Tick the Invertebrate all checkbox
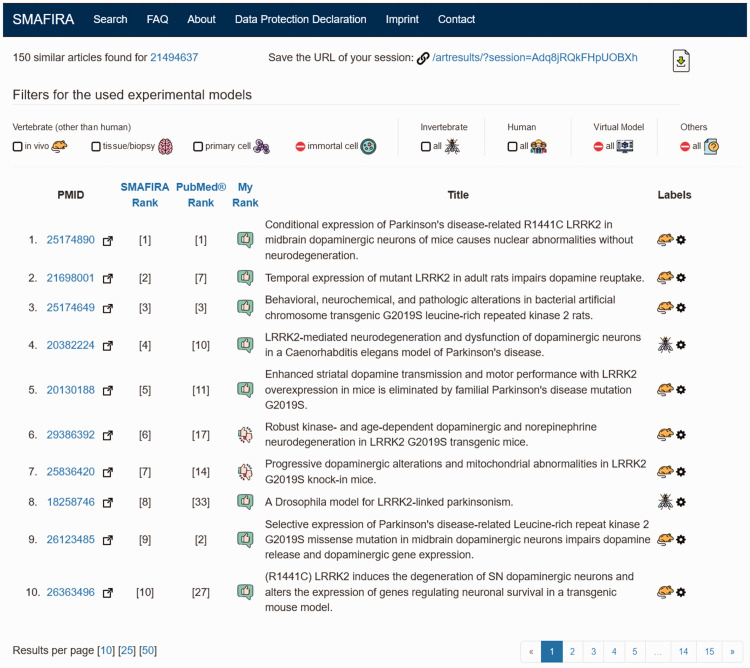Image resolution: width=750 pixels, height=668 pixels. pyautogui.click(x=425, y=146)
